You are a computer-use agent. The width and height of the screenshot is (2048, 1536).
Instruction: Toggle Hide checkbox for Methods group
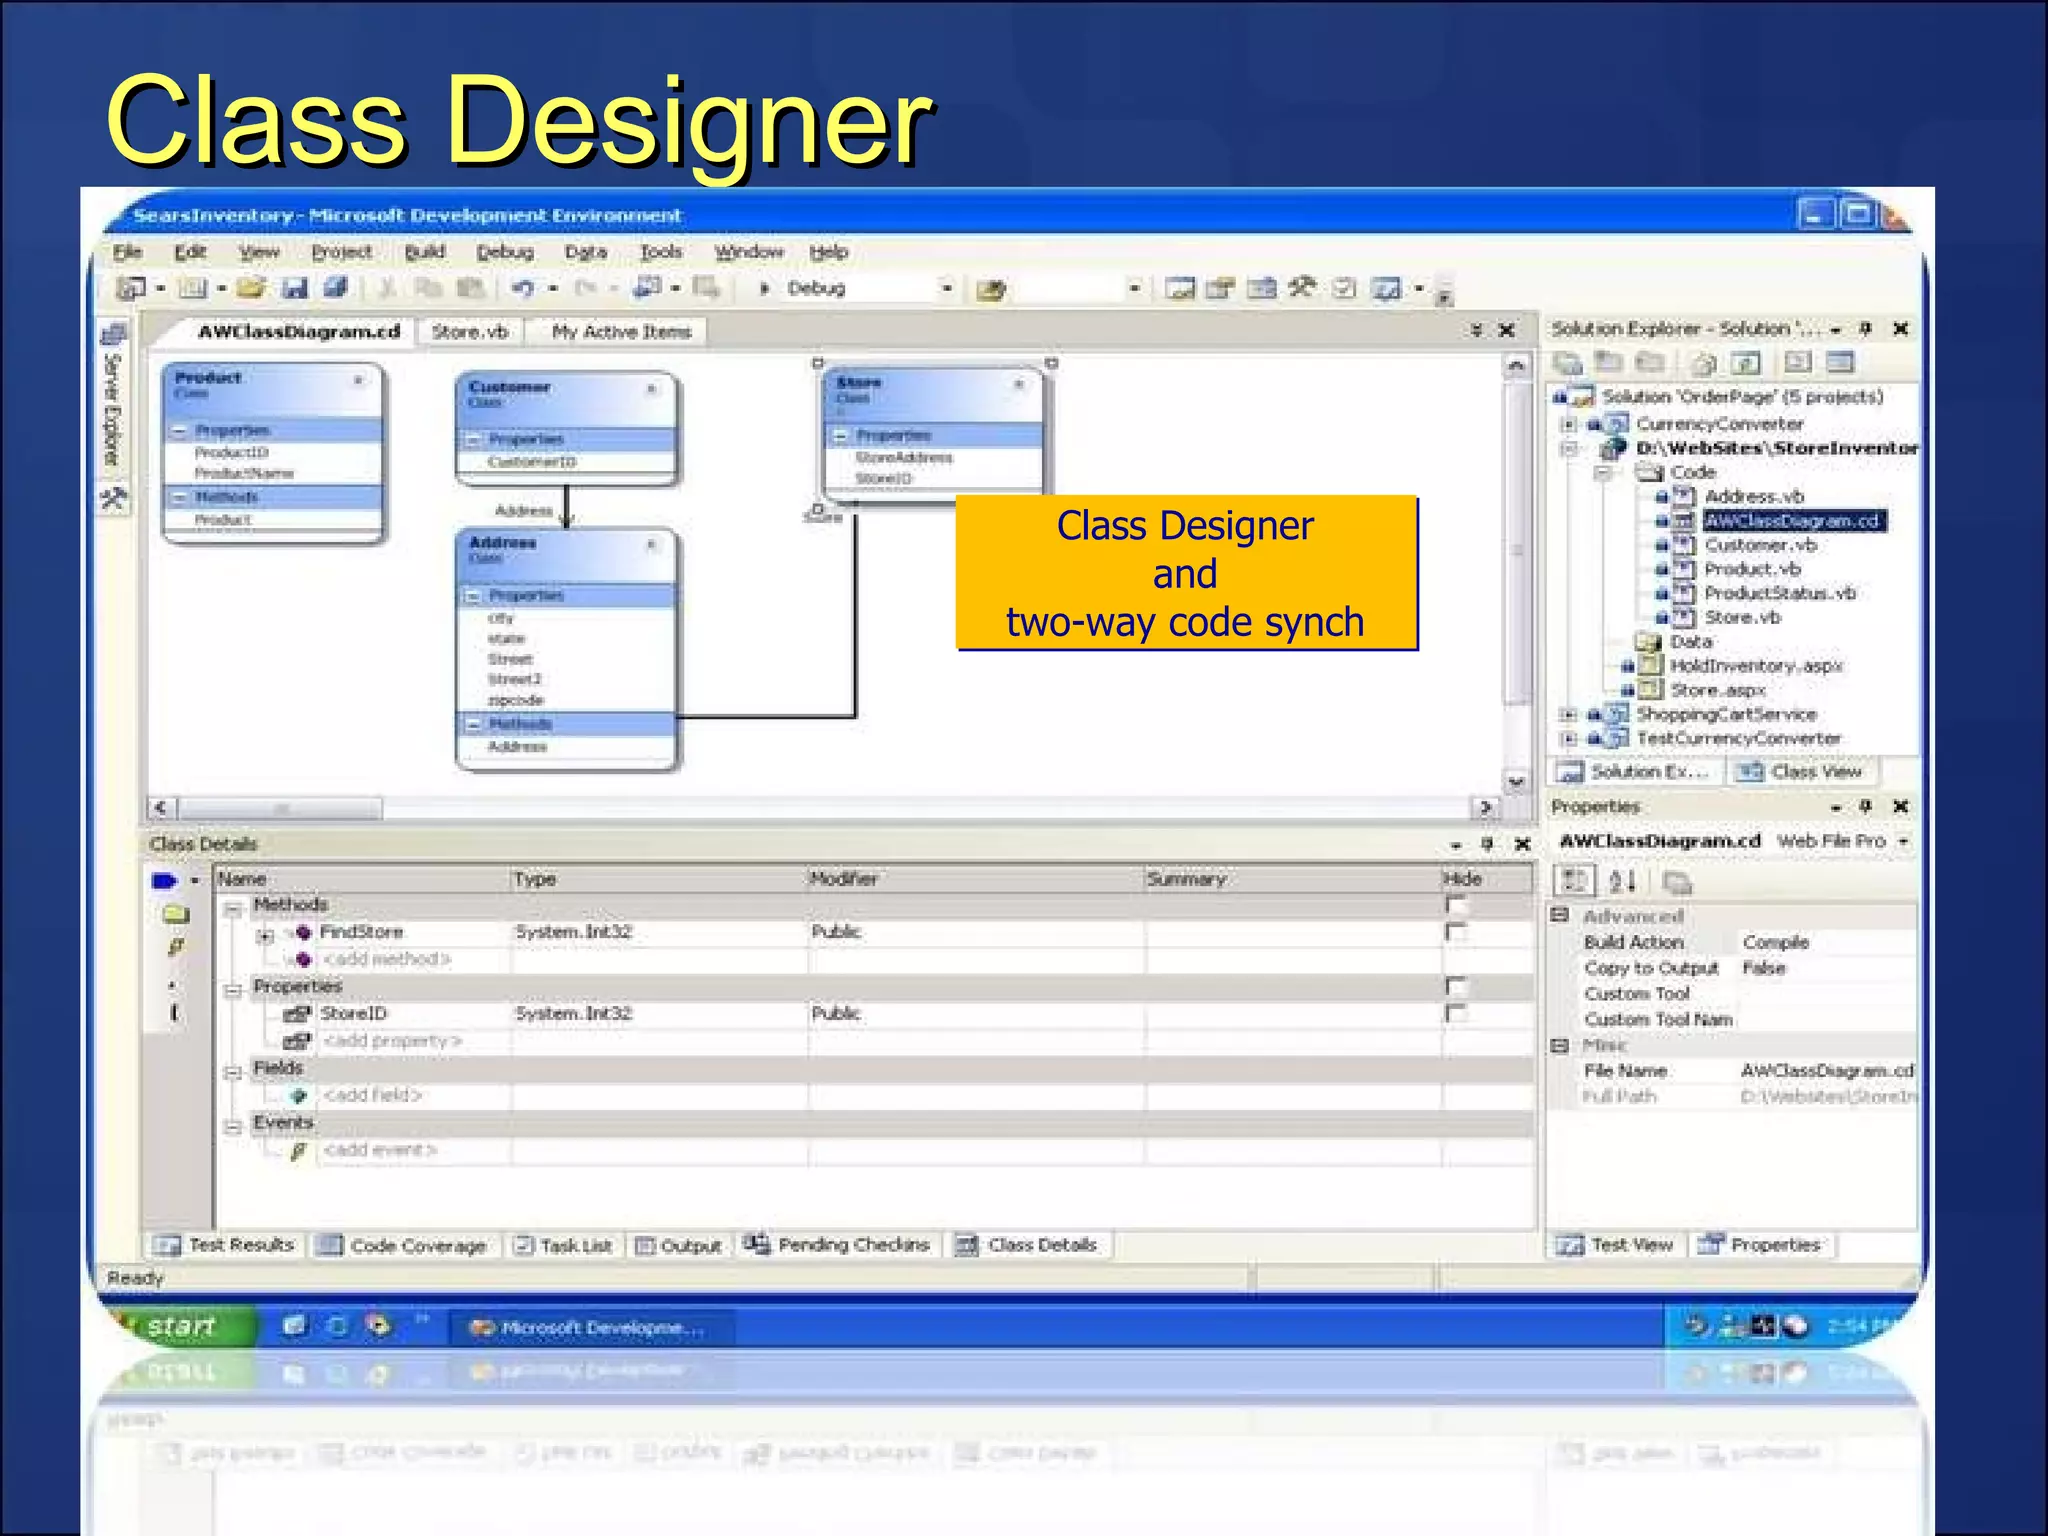coord(1456,906)
